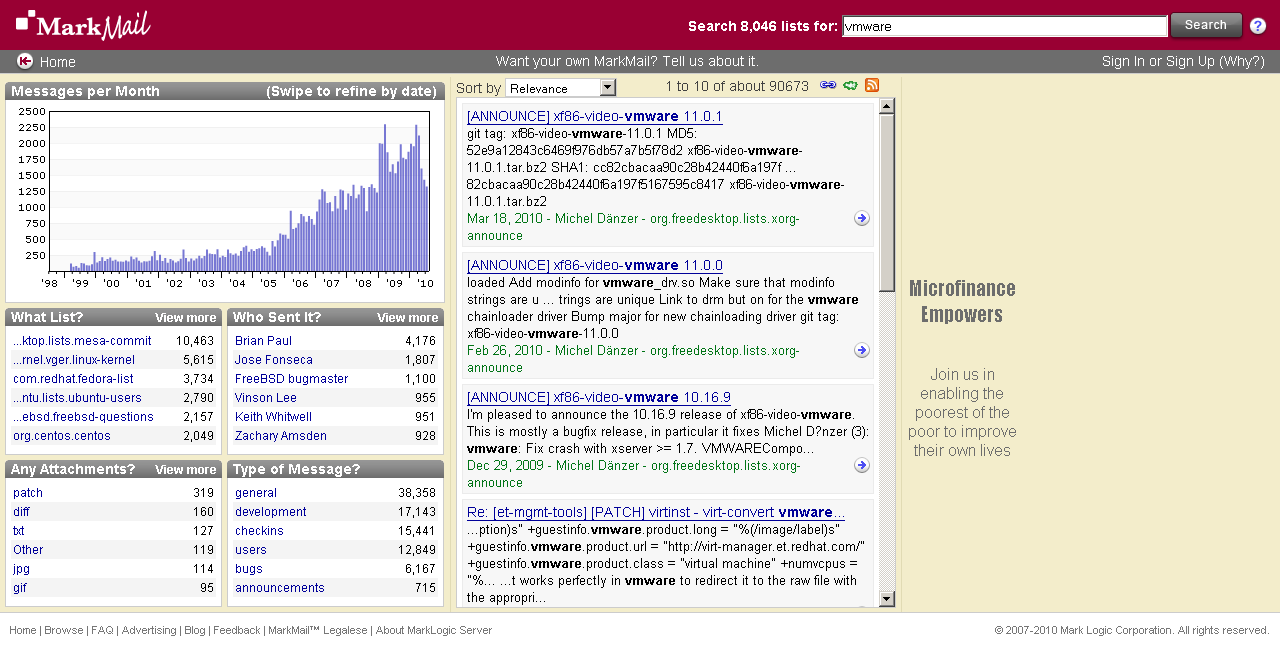The width and height of the screenshot is (1280, 647).
Task: Click the results list scrollbar thumb
Action: pos(887,203)
